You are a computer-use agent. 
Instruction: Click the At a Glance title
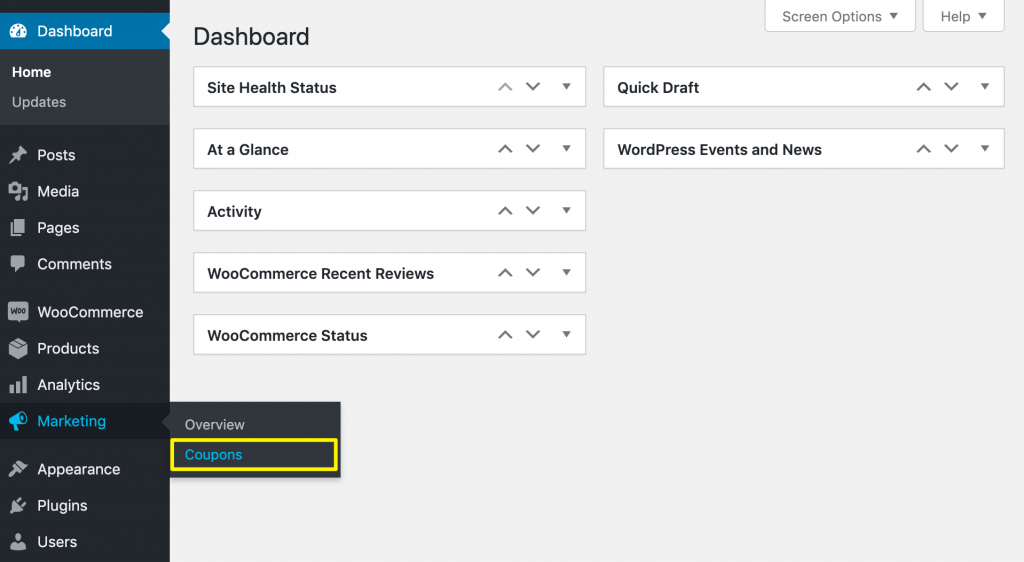point(248,149)
